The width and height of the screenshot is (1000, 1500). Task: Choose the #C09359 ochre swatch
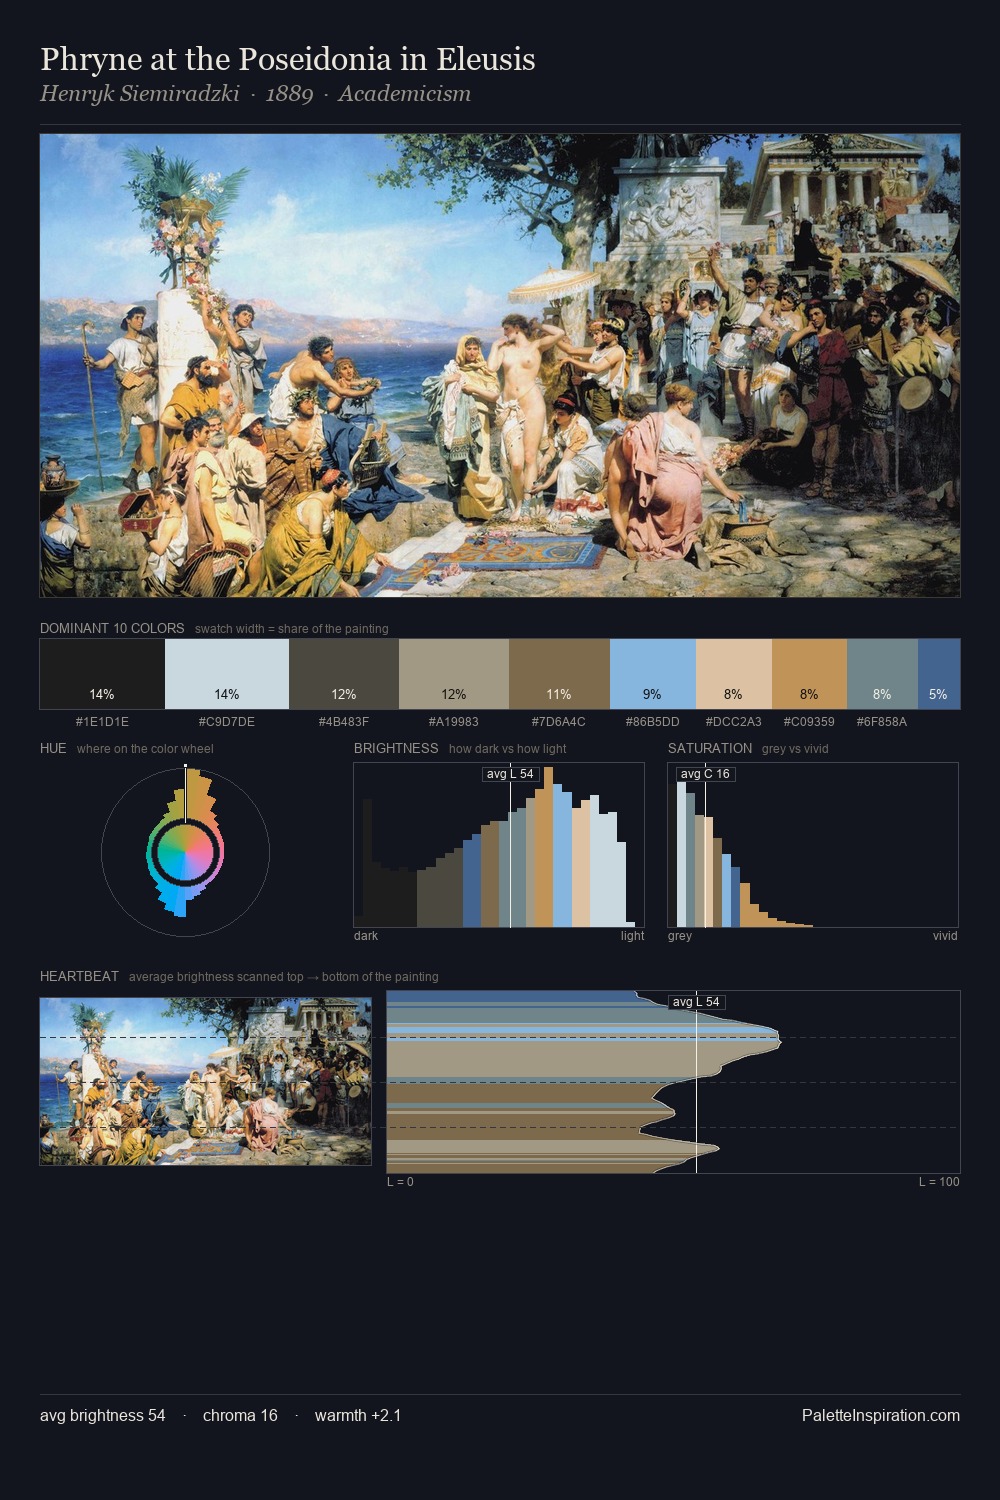[809, 674]
